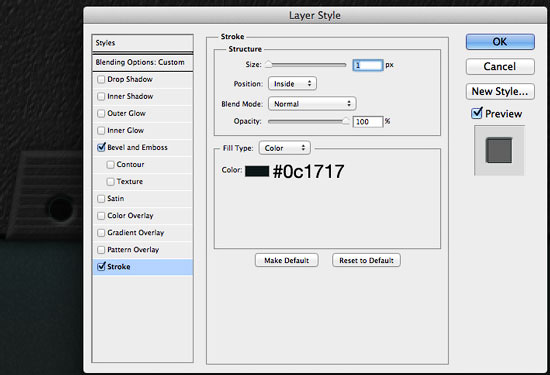Image resolution: width=550 pixels, height=375 pixels.
Task: Enable the Inner Shadow checkbox
Action: 101,96
